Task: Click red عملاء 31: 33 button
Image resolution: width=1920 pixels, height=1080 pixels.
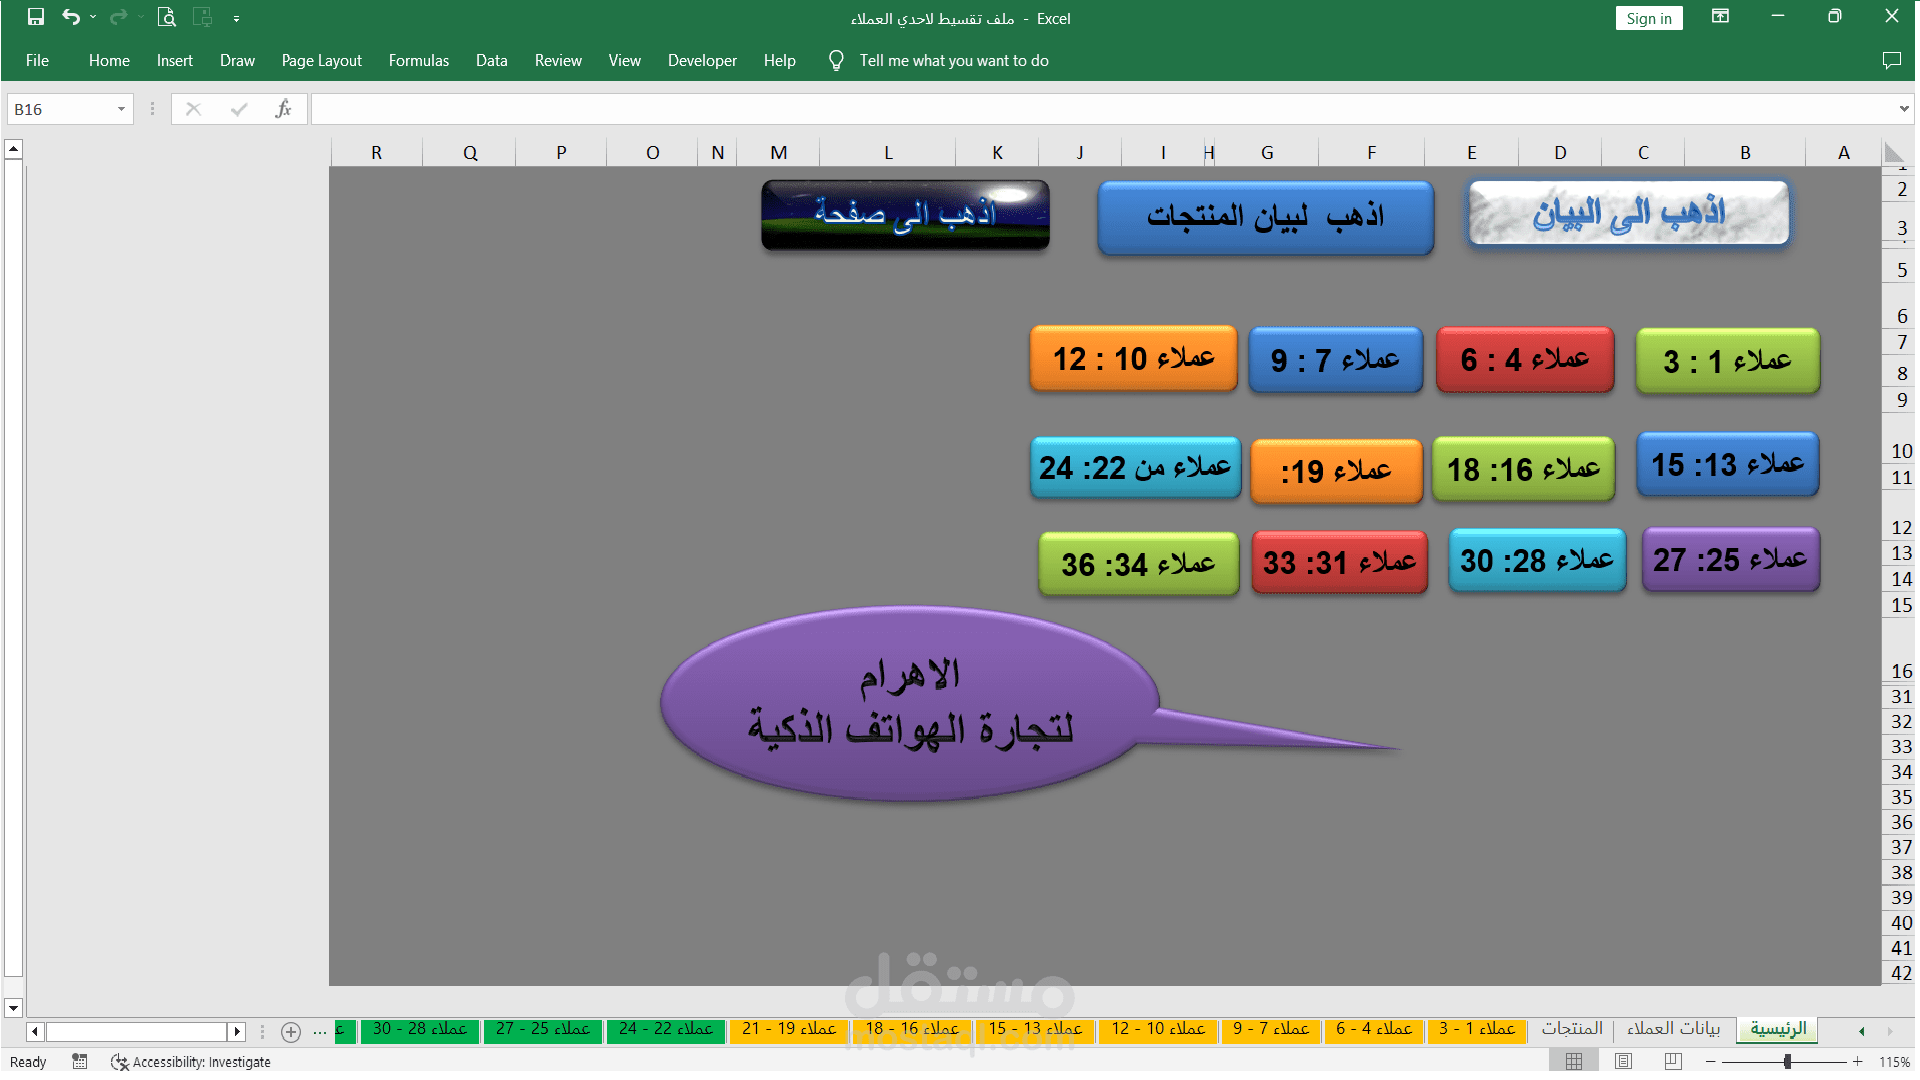Action: click(1339, 562)
